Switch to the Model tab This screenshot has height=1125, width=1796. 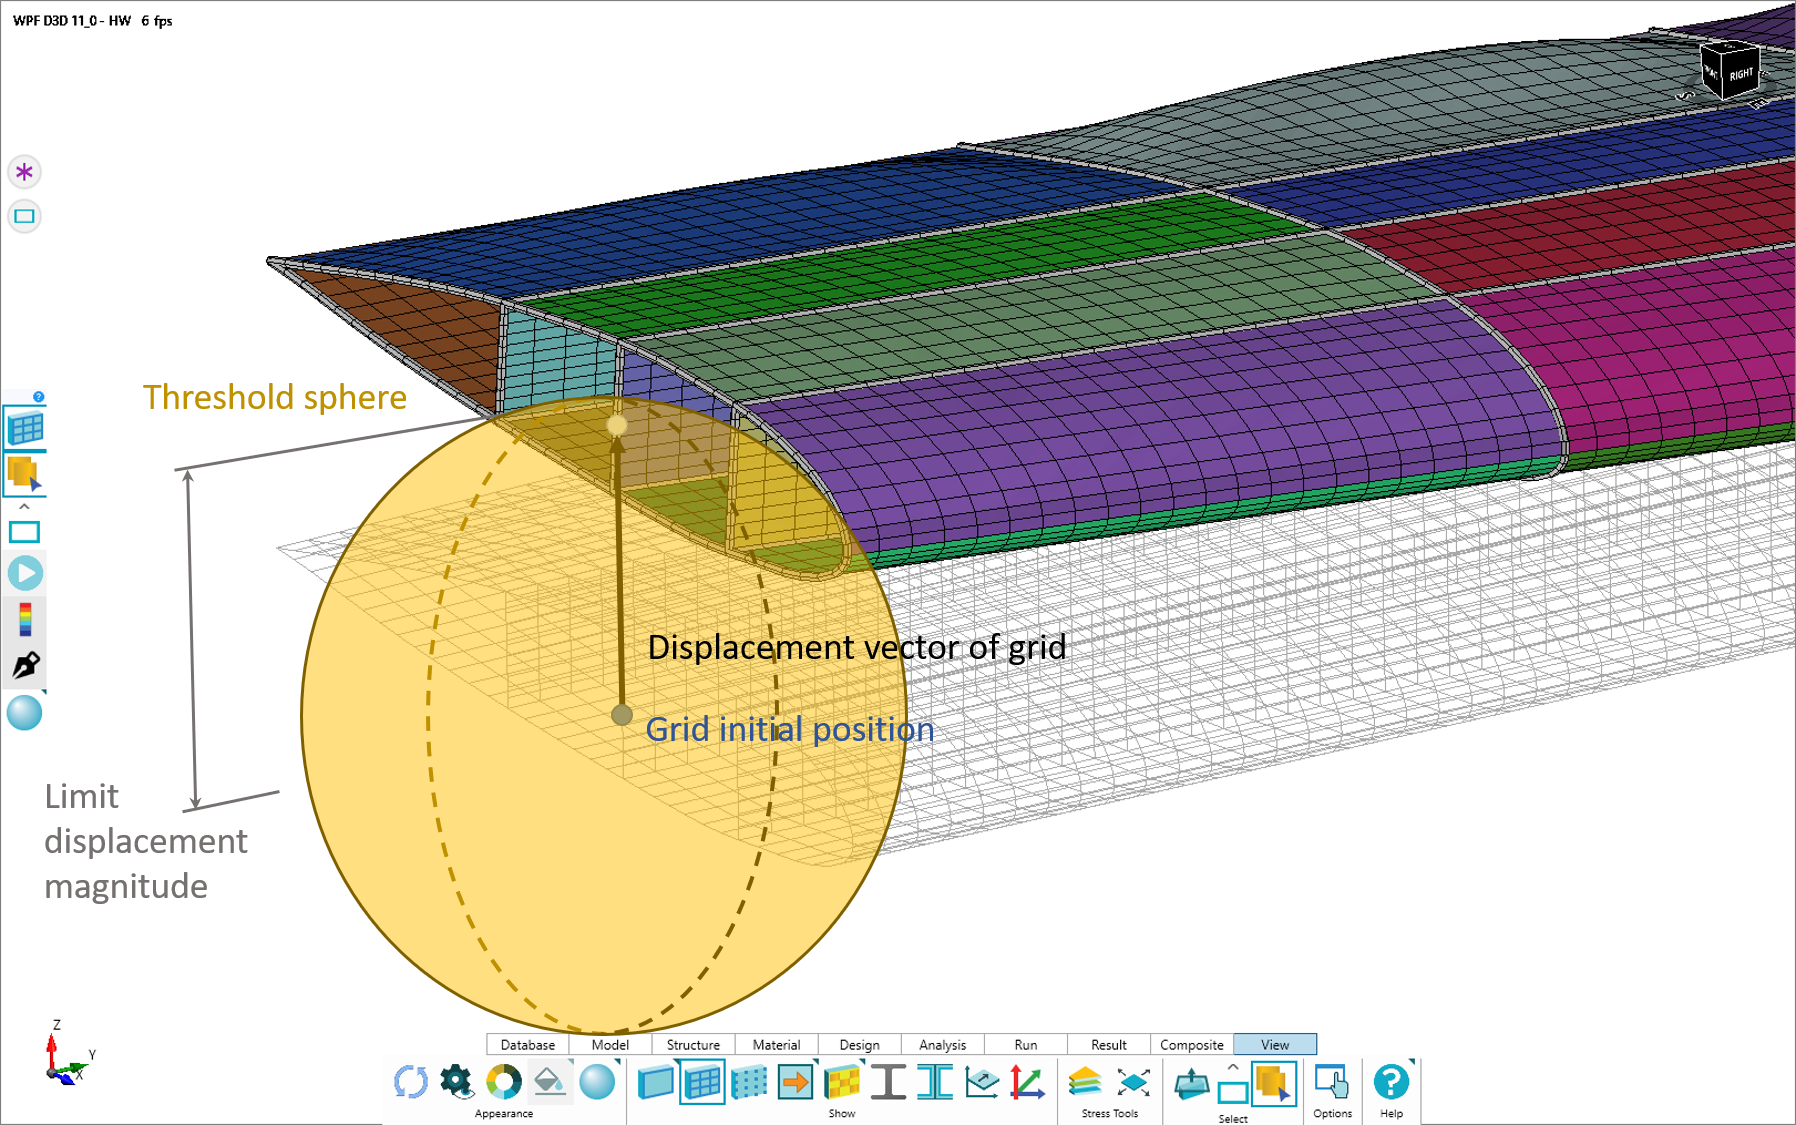click(x=610, y=1044)
